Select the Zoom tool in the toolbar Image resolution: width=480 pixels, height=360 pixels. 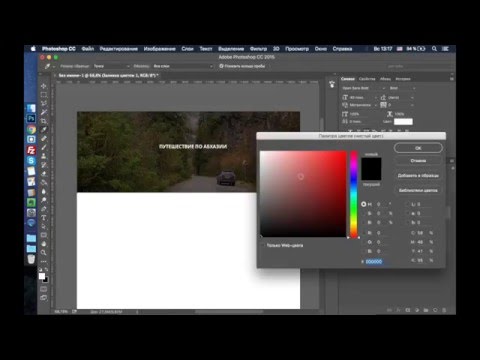tap(44, 252)
